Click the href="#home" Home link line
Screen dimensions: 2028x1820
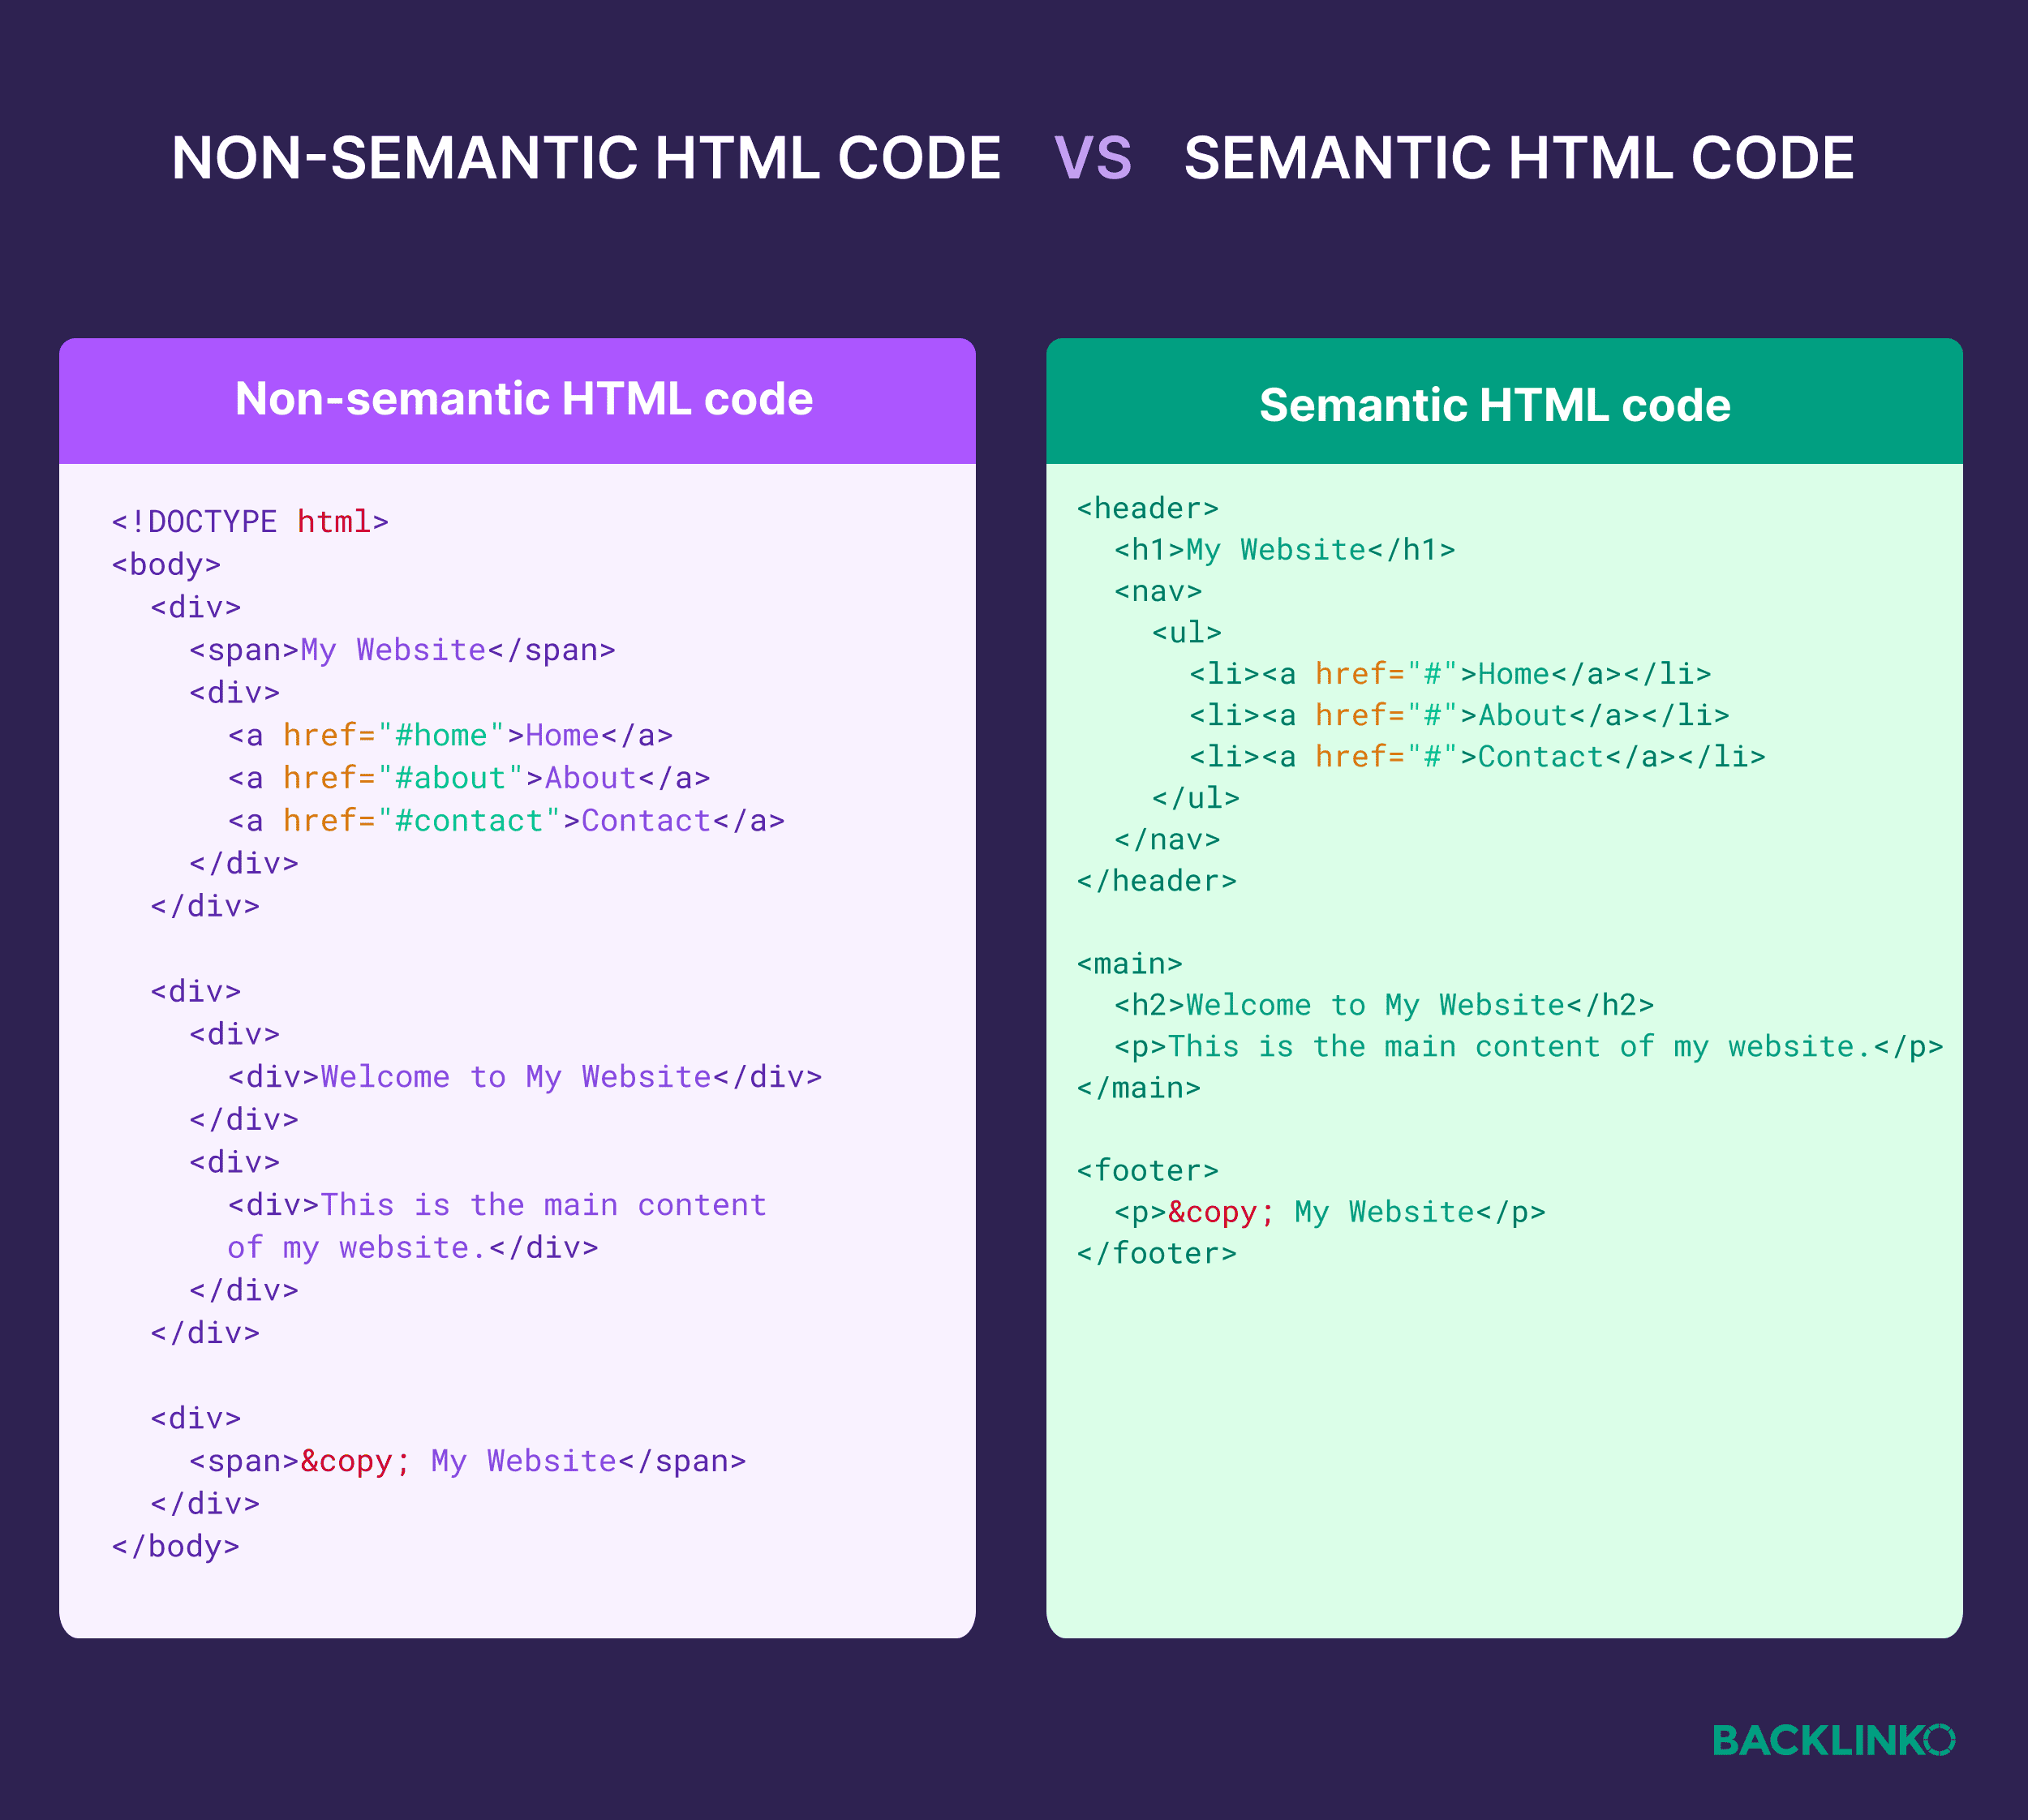[x=450, y=736]
